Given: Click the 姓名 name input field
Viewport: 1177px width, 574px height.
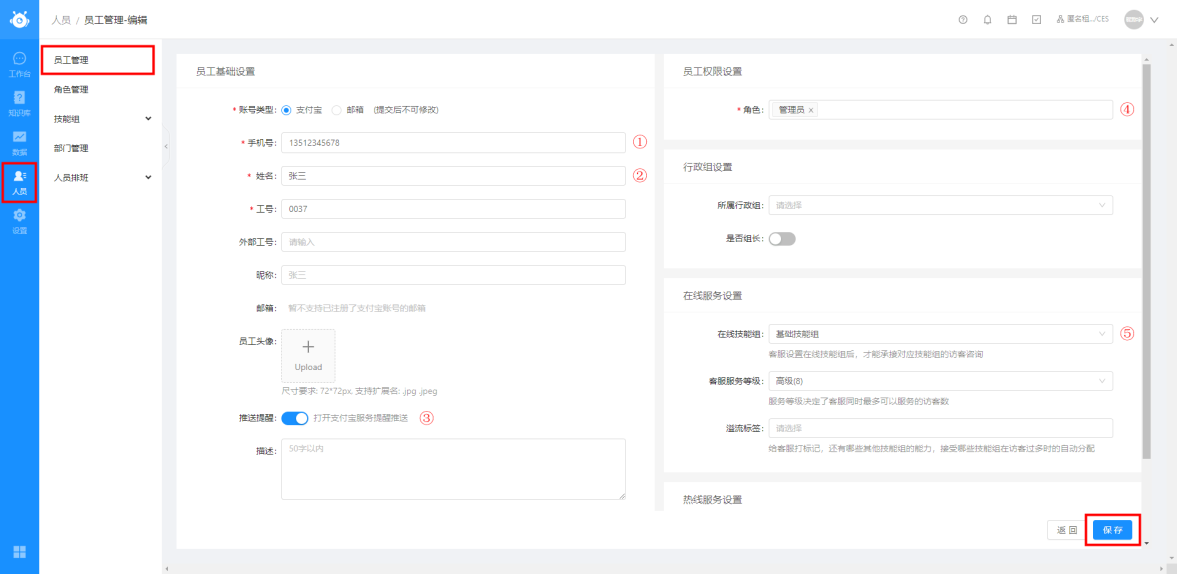Looking at the screenshot, I should pos(453,176).
